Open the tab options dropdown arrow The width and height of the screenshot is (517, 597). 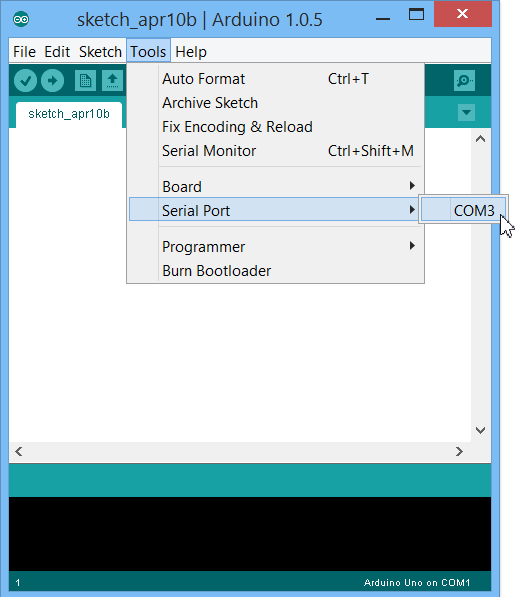point(466,112)
